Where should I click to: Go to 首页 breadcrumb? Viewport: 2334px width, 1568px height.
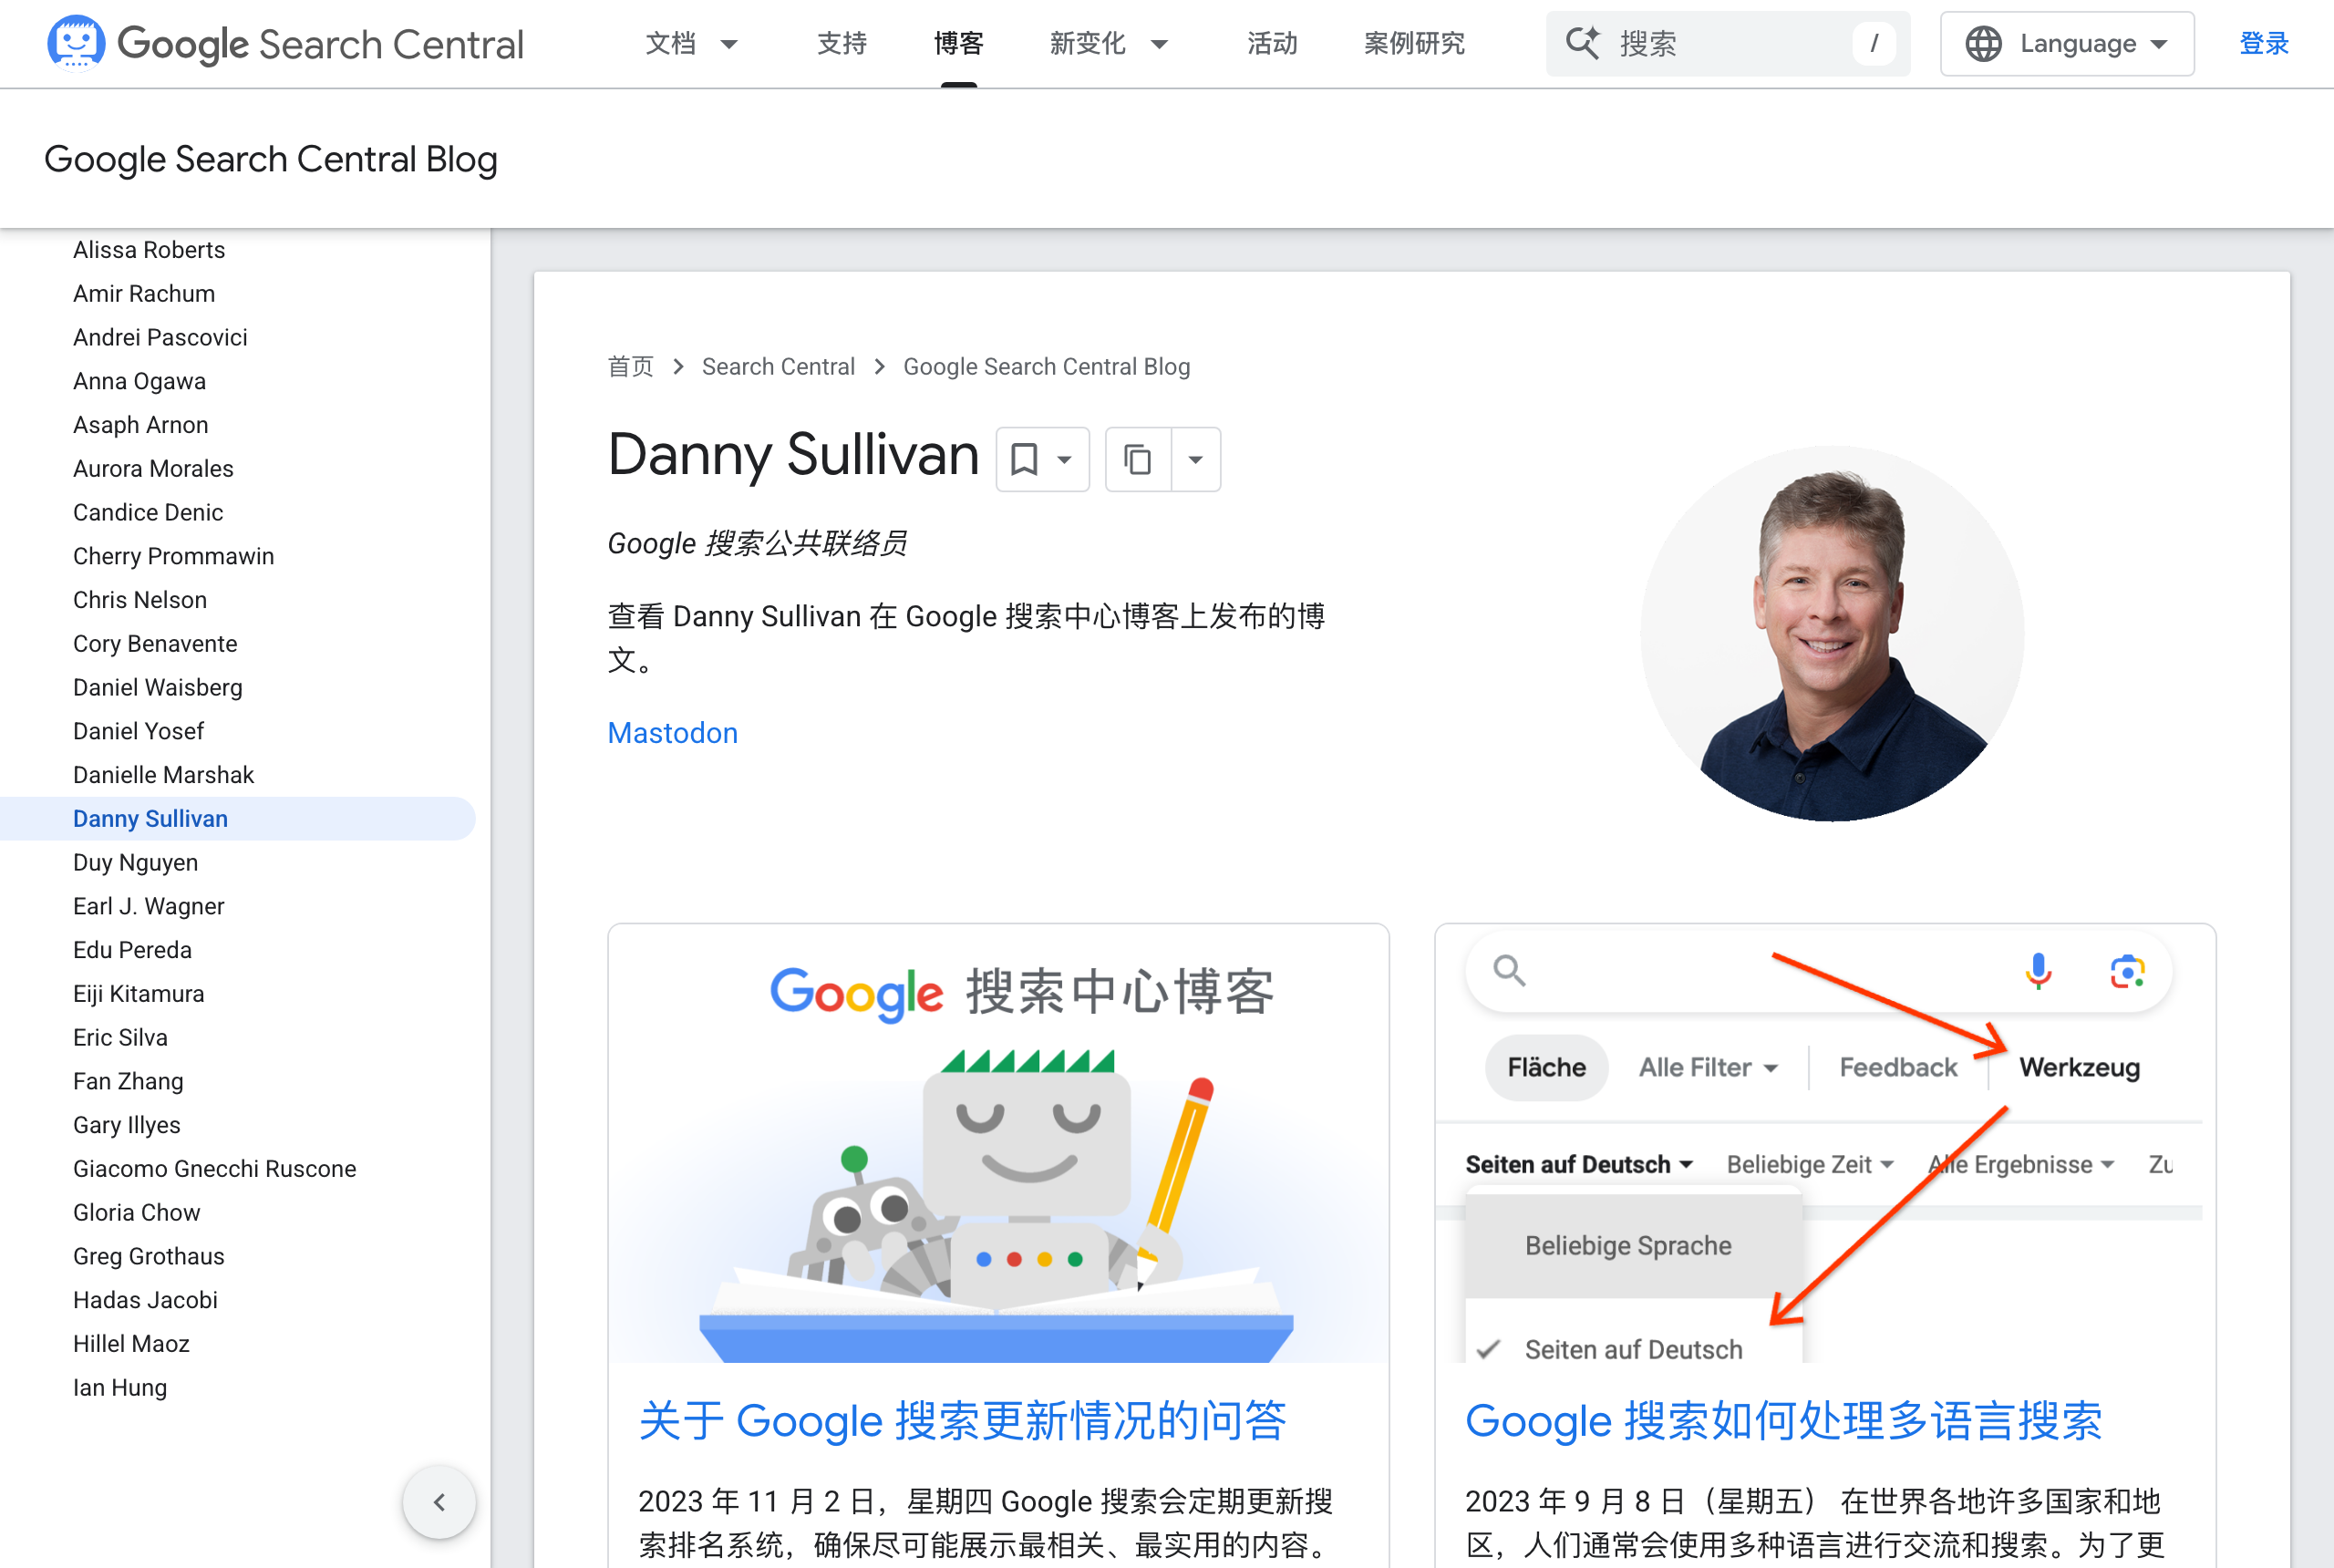coord(630,367)
